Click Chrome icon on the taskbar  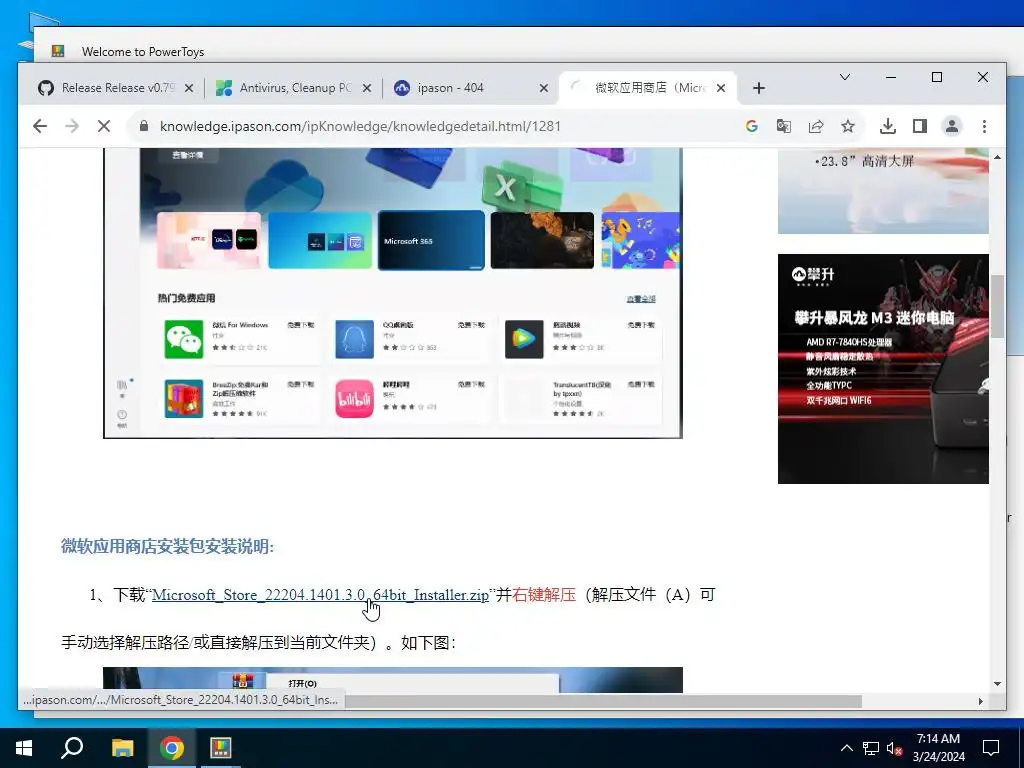click(x=172, y=748)
